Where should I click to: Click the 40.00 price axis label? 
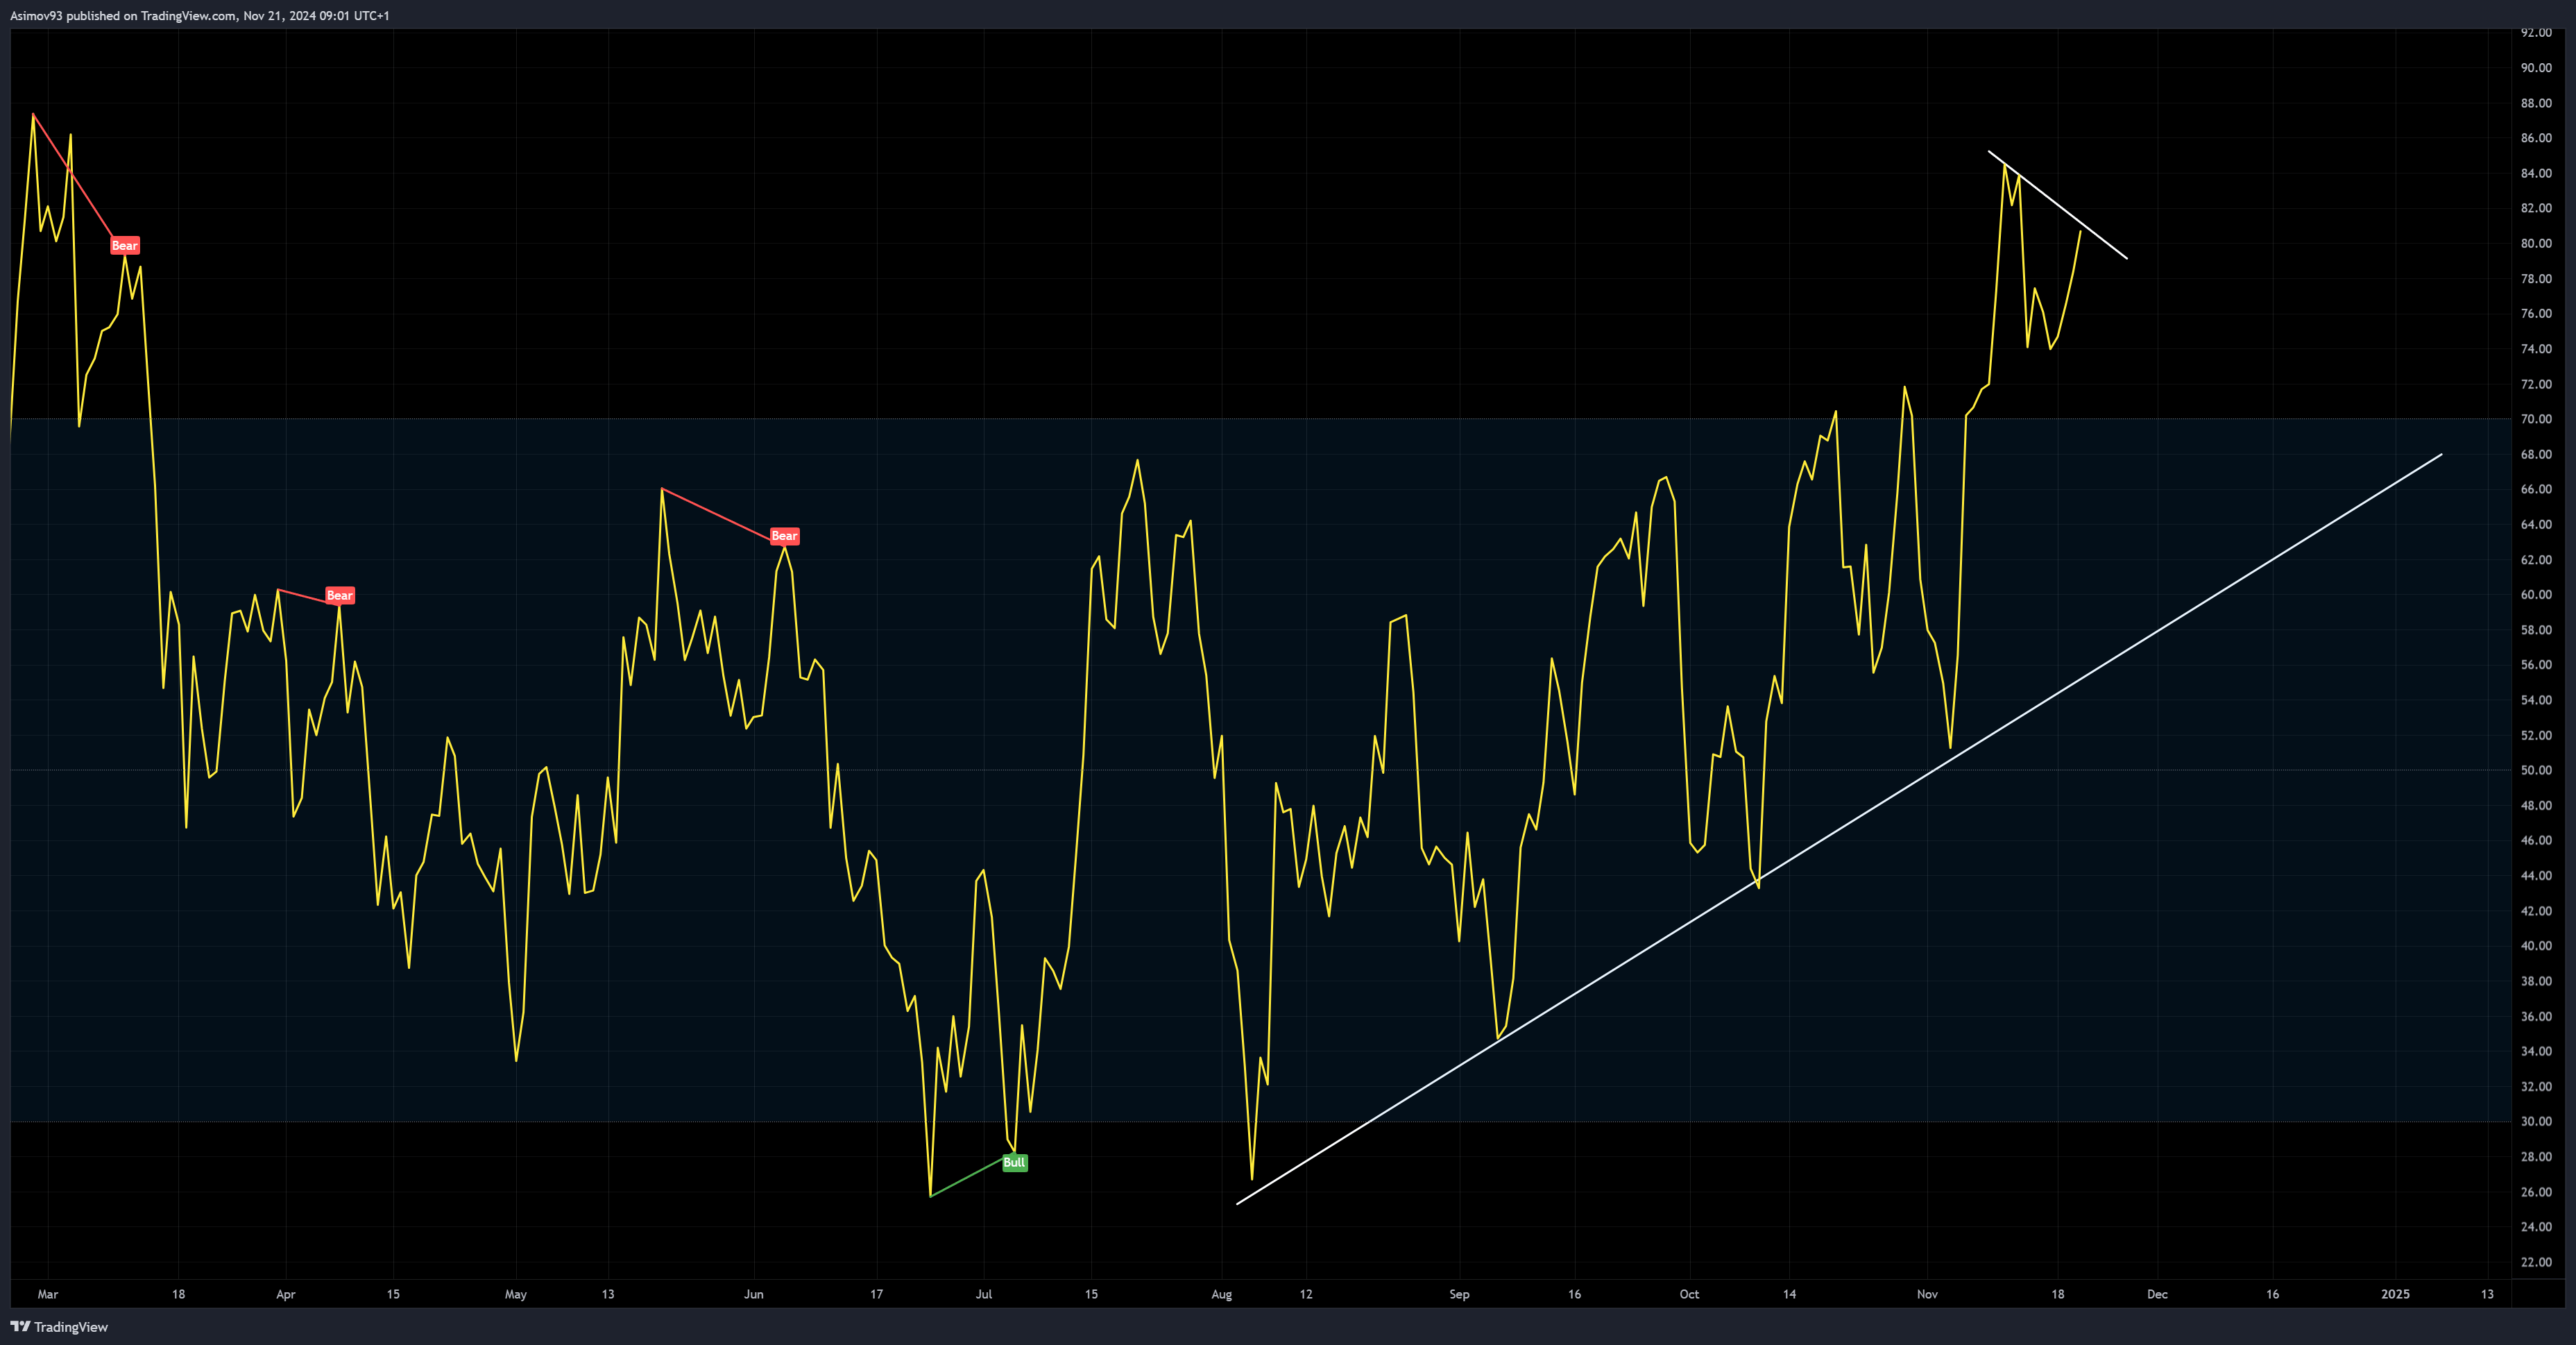pos(2536,945)
